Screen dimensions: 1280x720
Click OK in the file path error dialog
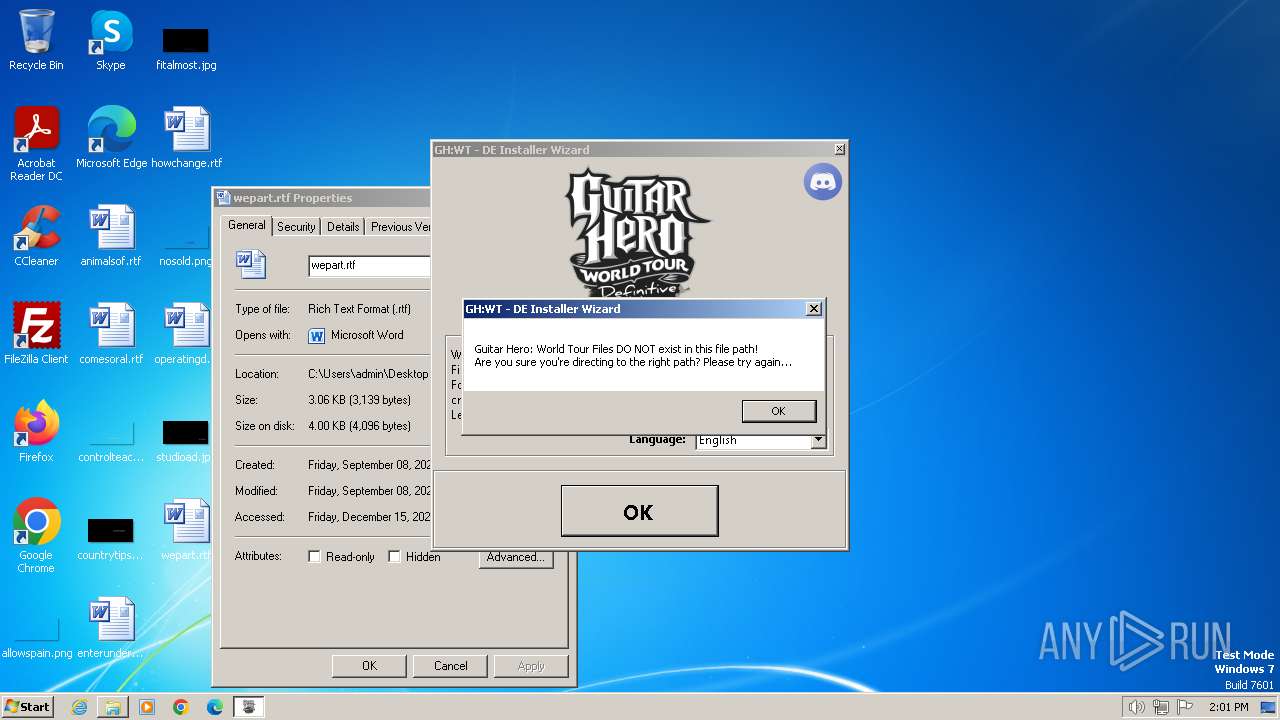778,411
